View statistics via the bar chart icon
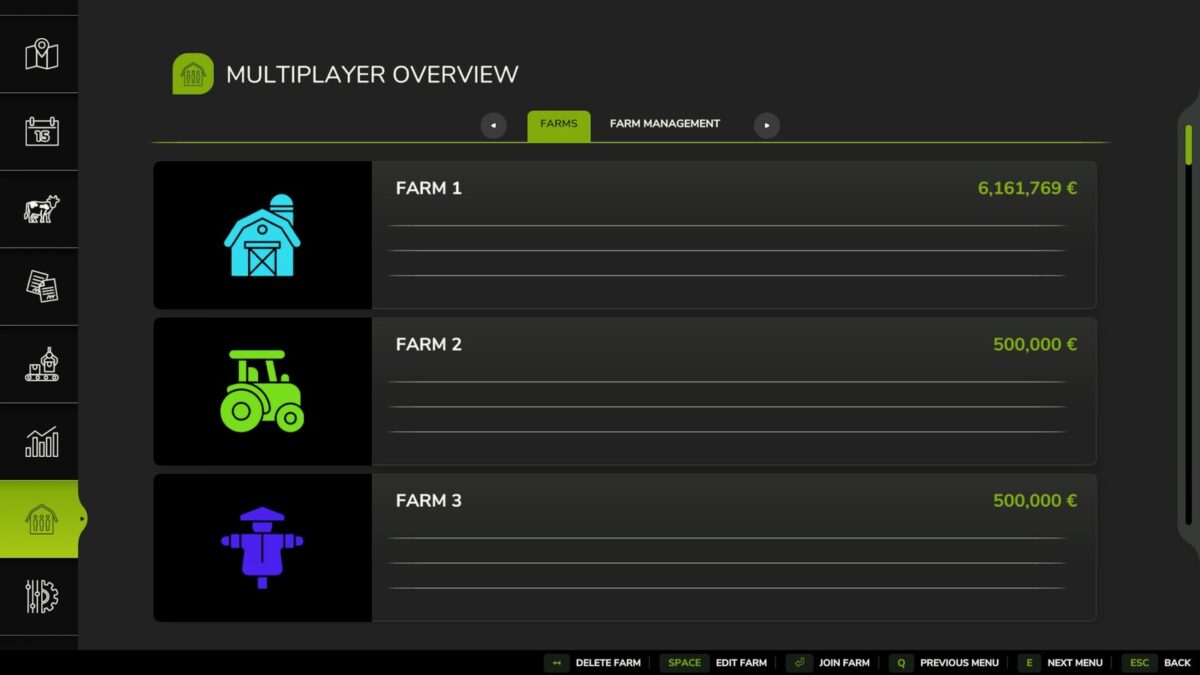Image resolution: width=1200 pixels, height=675 pixels. [40, 441]
